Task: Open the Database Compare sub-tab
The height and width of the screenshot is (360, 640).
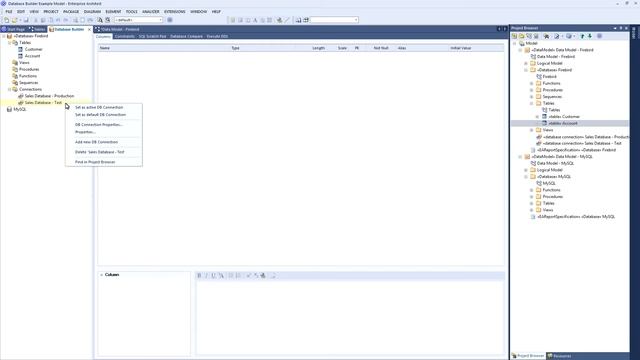Action: (x=186, y=36)
